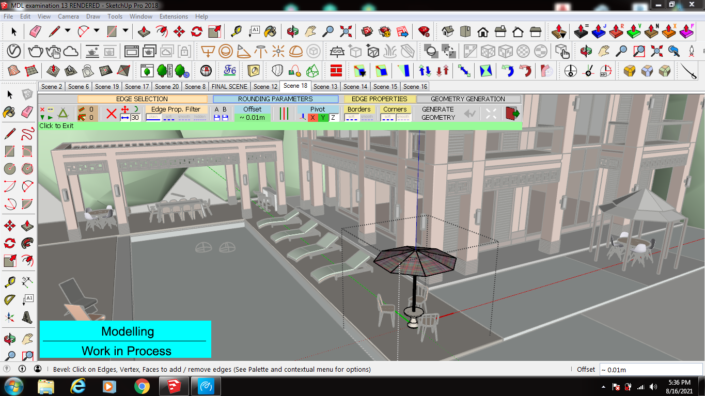Switch to the FINAL SCENE tab
This screenshot has height=396, width=705.
click(x=229, y=86)
